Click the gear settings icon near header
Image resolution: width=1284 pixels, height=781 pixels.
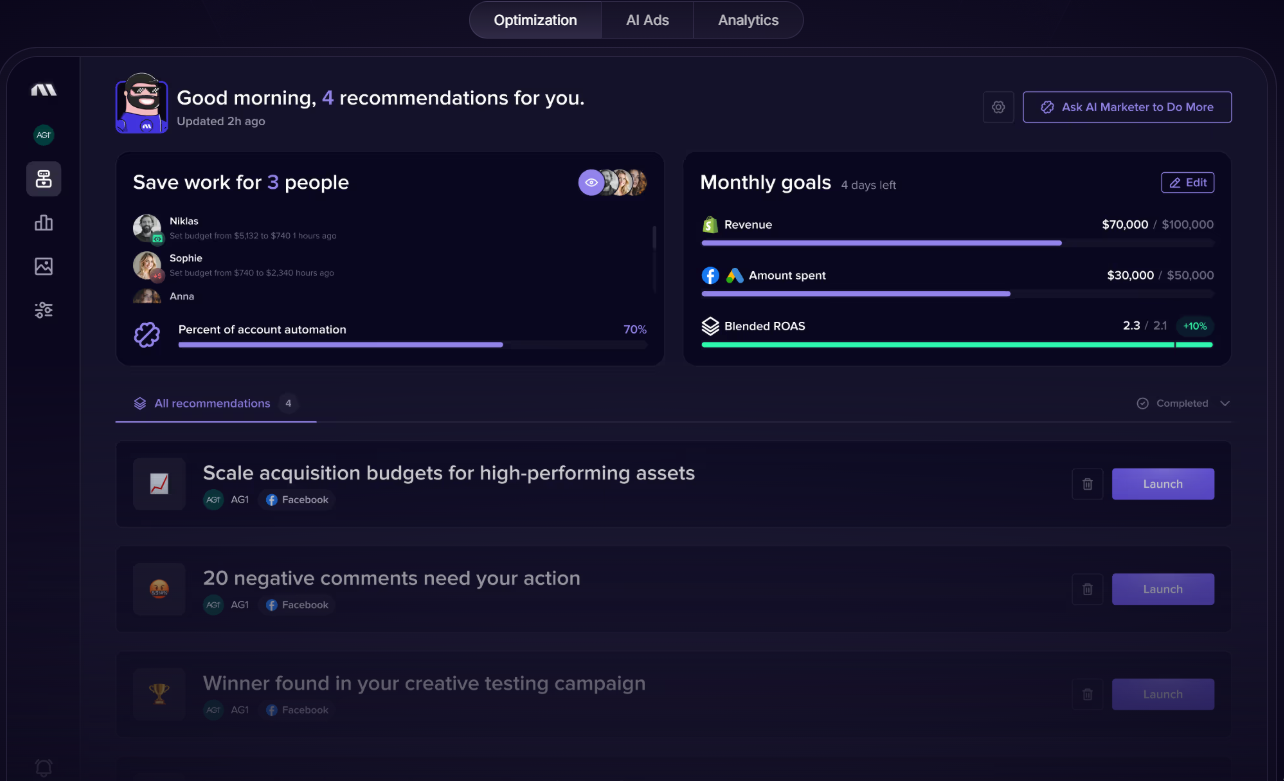(998, 107)
